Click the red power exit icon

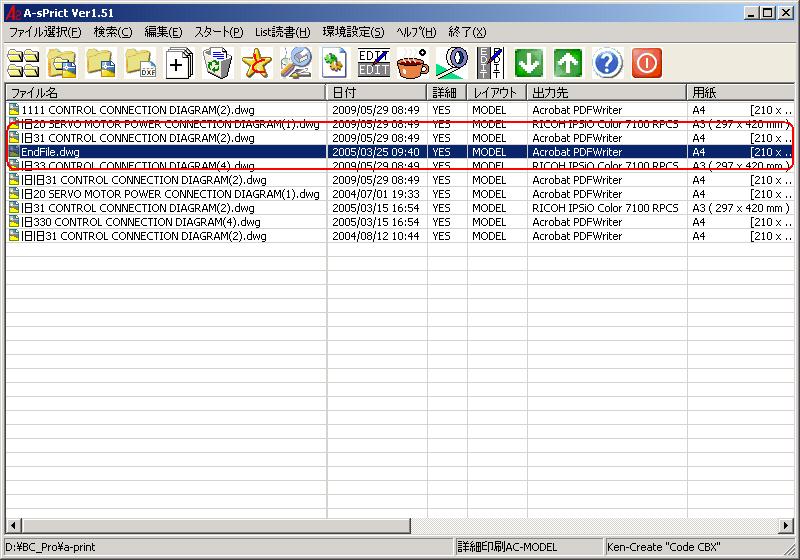tap(646, 63)
